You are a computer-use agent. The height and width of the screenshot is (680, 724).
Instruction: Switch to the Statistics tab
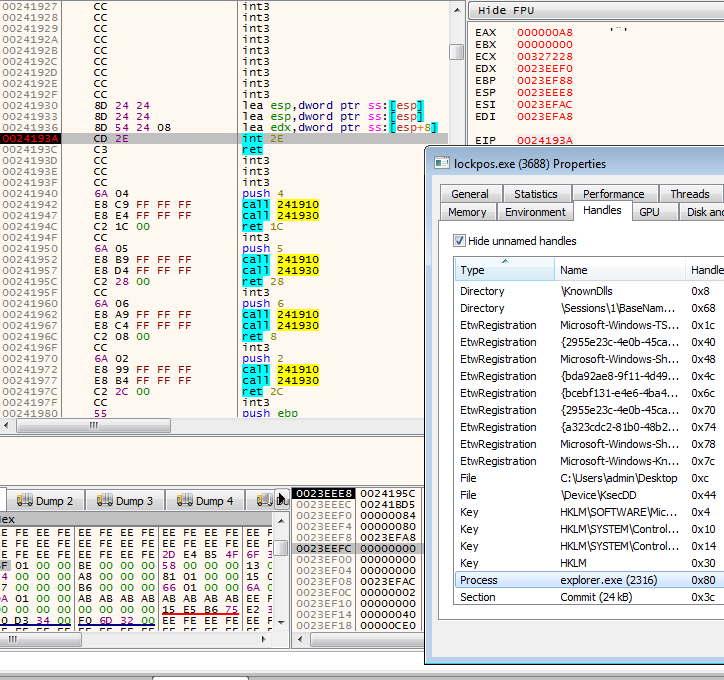pos(536,194)
